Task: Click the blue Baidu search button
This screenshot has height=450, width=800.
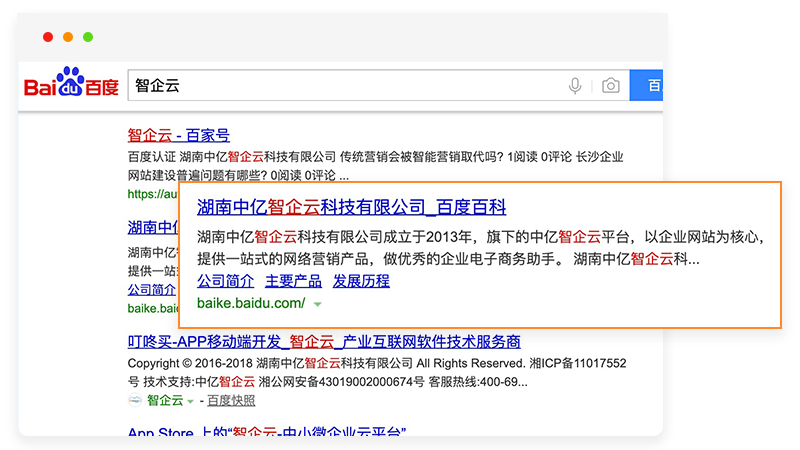Action: coord(646,85)
